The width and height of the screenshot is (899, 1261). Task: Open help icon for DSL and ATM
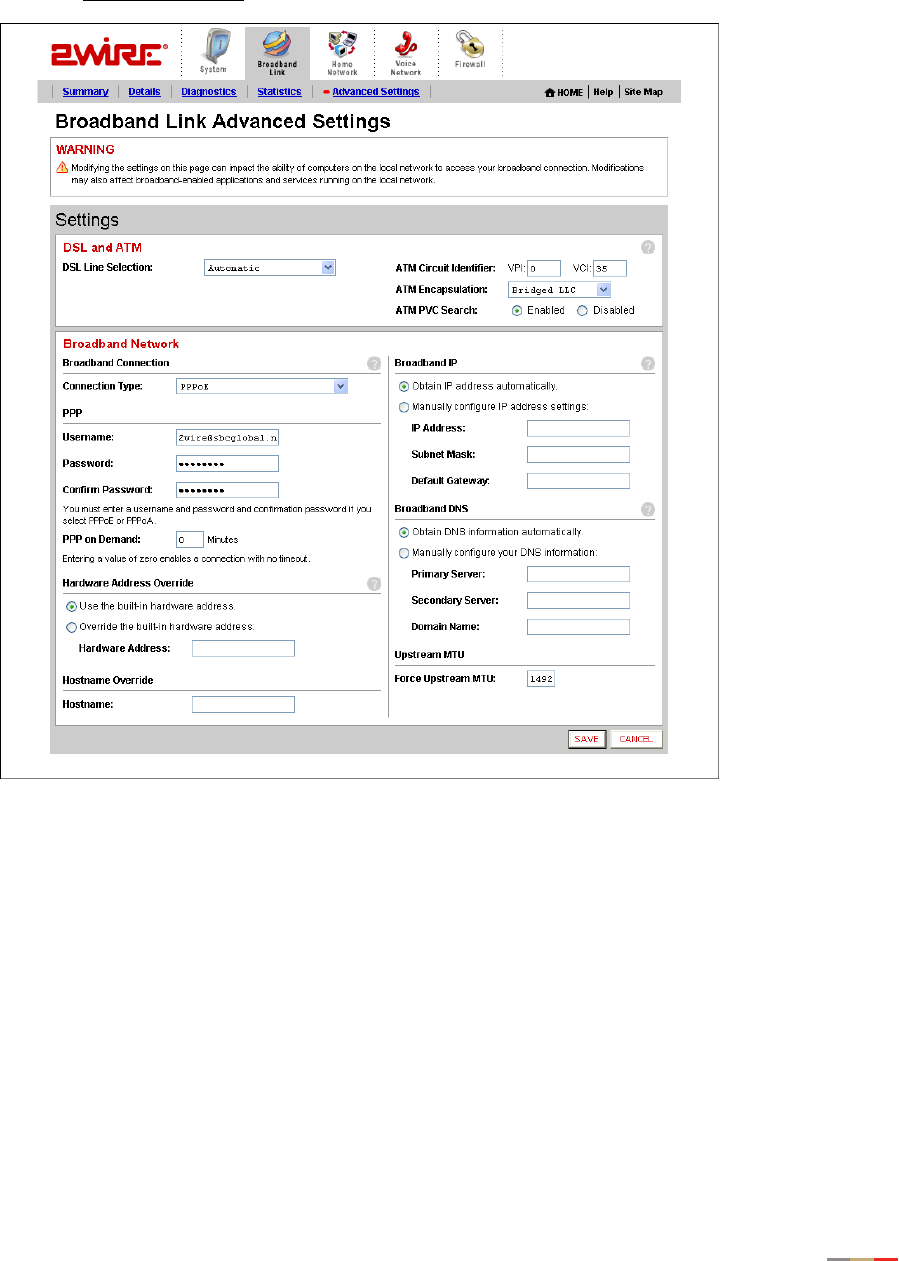pyautogui.click(x=647, y=247)
